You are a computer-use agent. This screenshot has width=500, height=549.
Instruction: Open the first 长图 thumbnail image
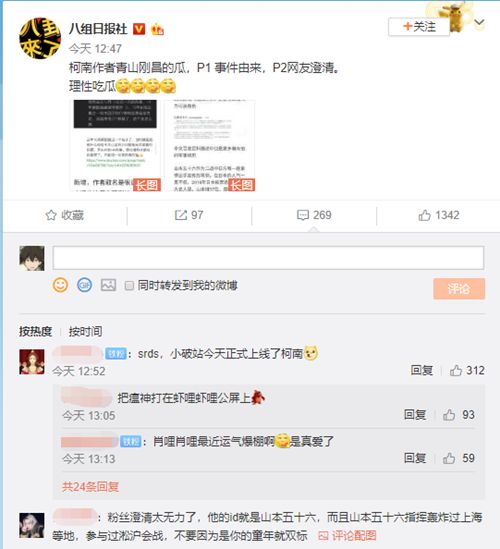point(115,146)
